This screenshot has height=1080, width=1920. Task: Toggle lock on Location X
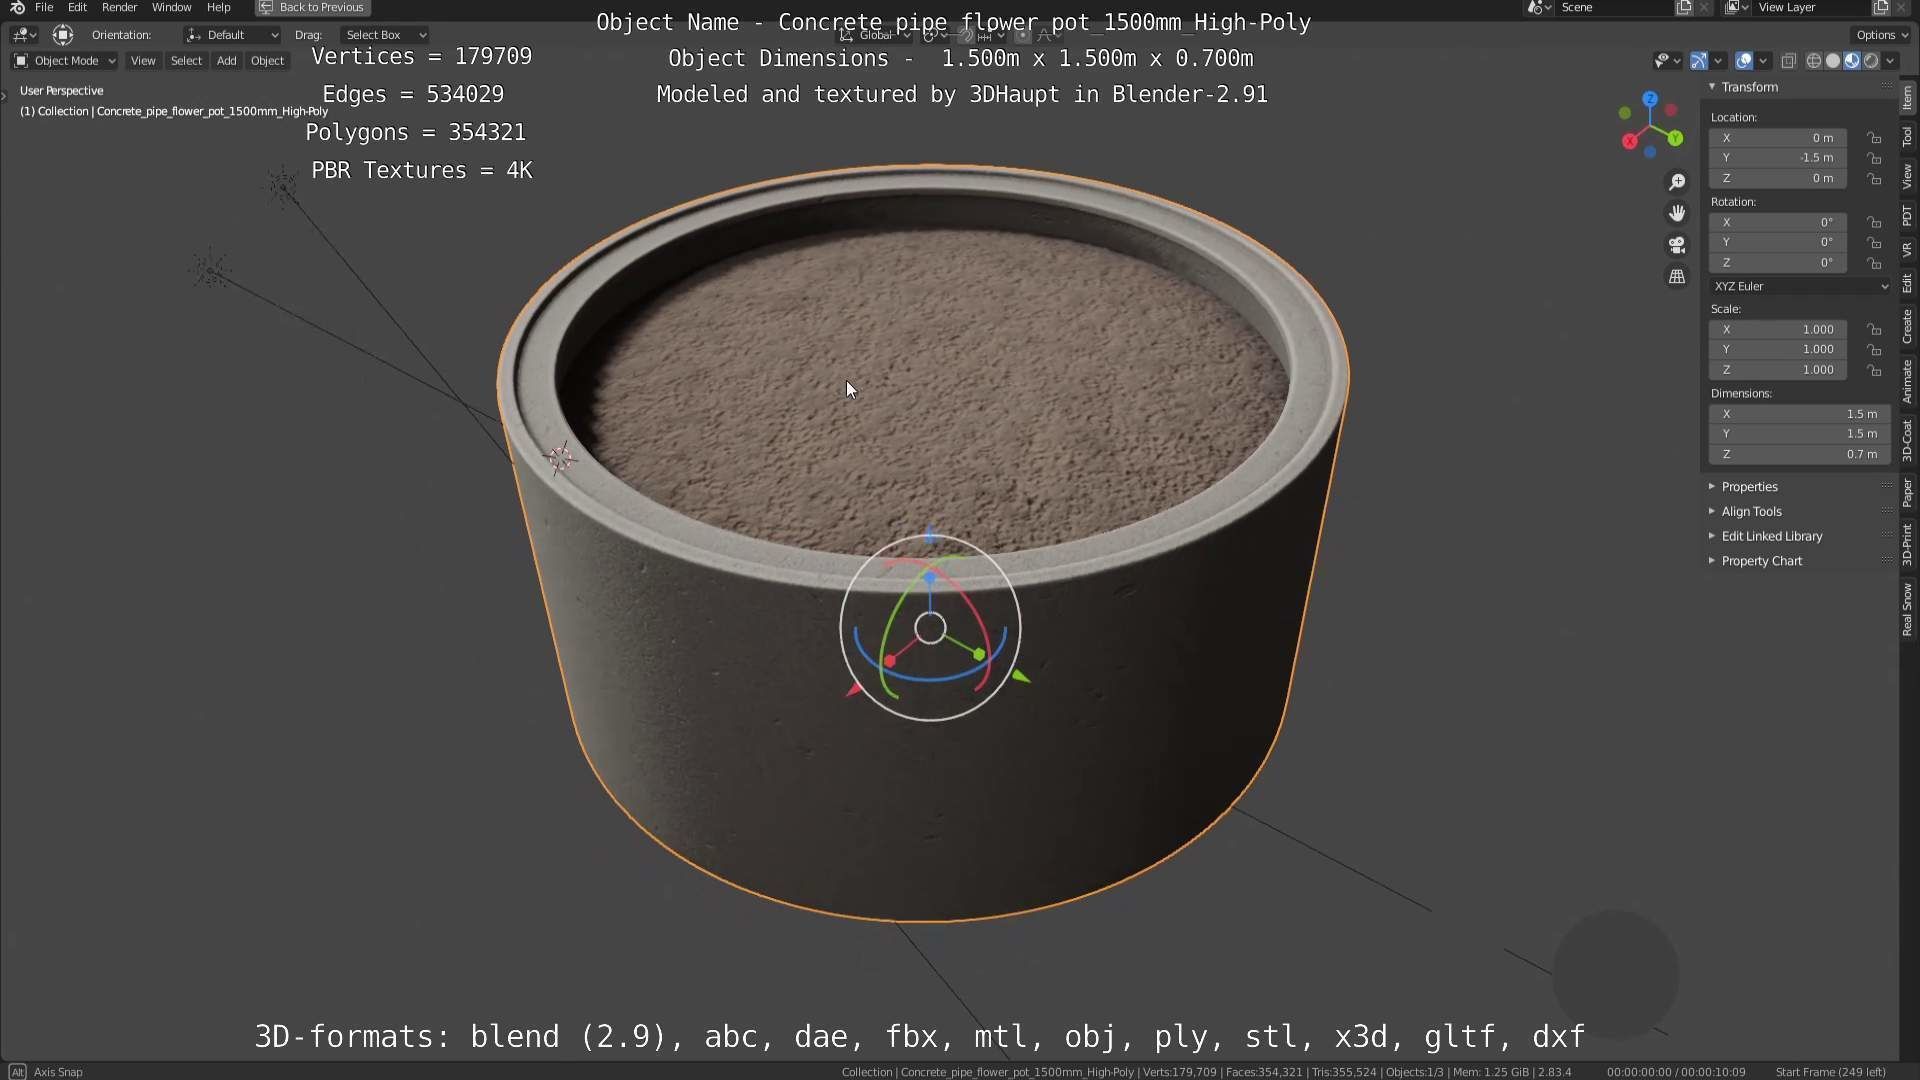coord(1874,138)
